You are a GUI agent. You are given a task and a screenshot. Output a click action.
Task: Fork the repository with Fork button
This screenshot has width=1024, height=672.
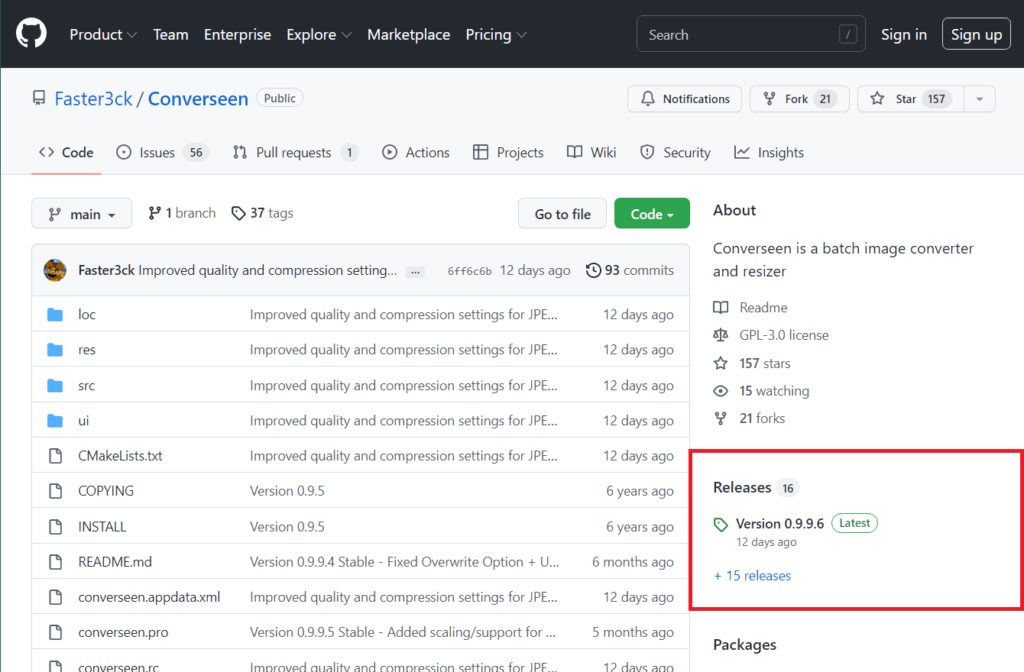[786, 99]
